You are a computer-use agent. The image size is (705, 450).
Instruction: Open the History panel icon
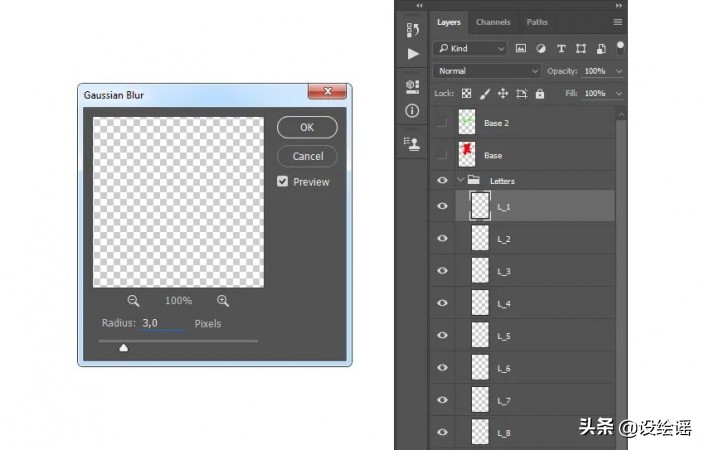(x=412, y=30)
